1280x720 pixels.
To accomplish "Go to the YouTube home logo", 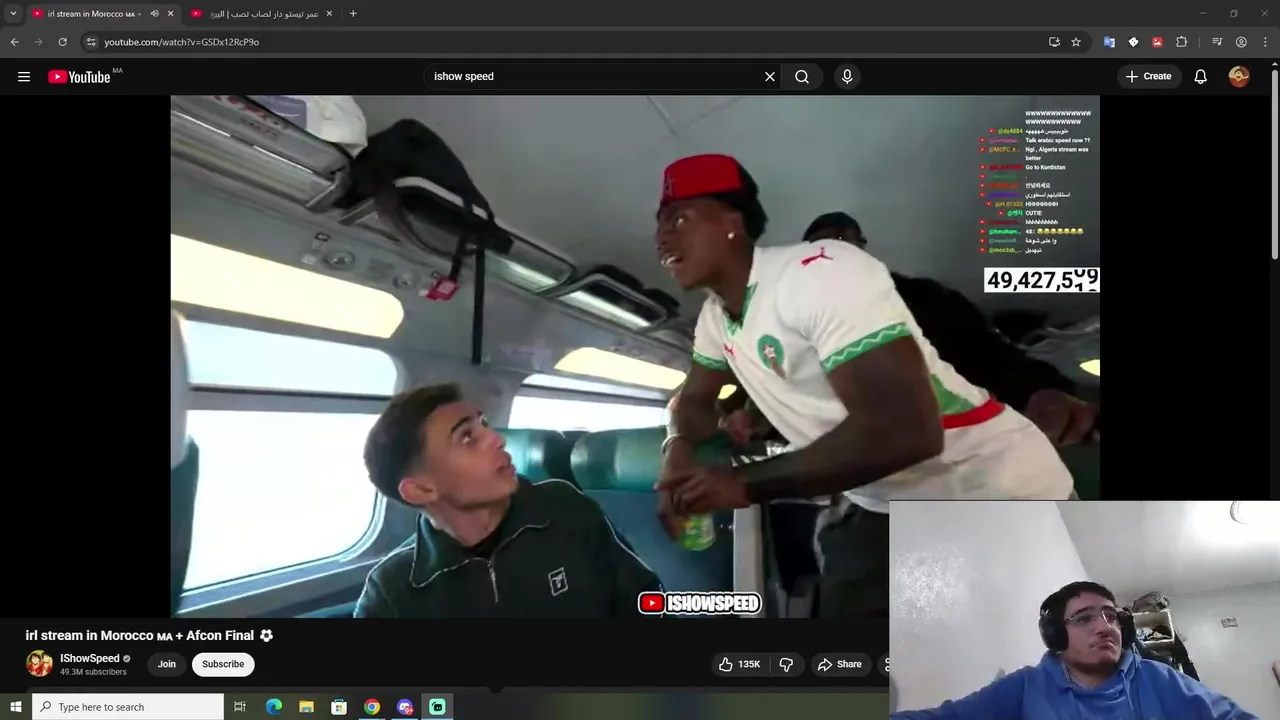I will pos(79,77).
